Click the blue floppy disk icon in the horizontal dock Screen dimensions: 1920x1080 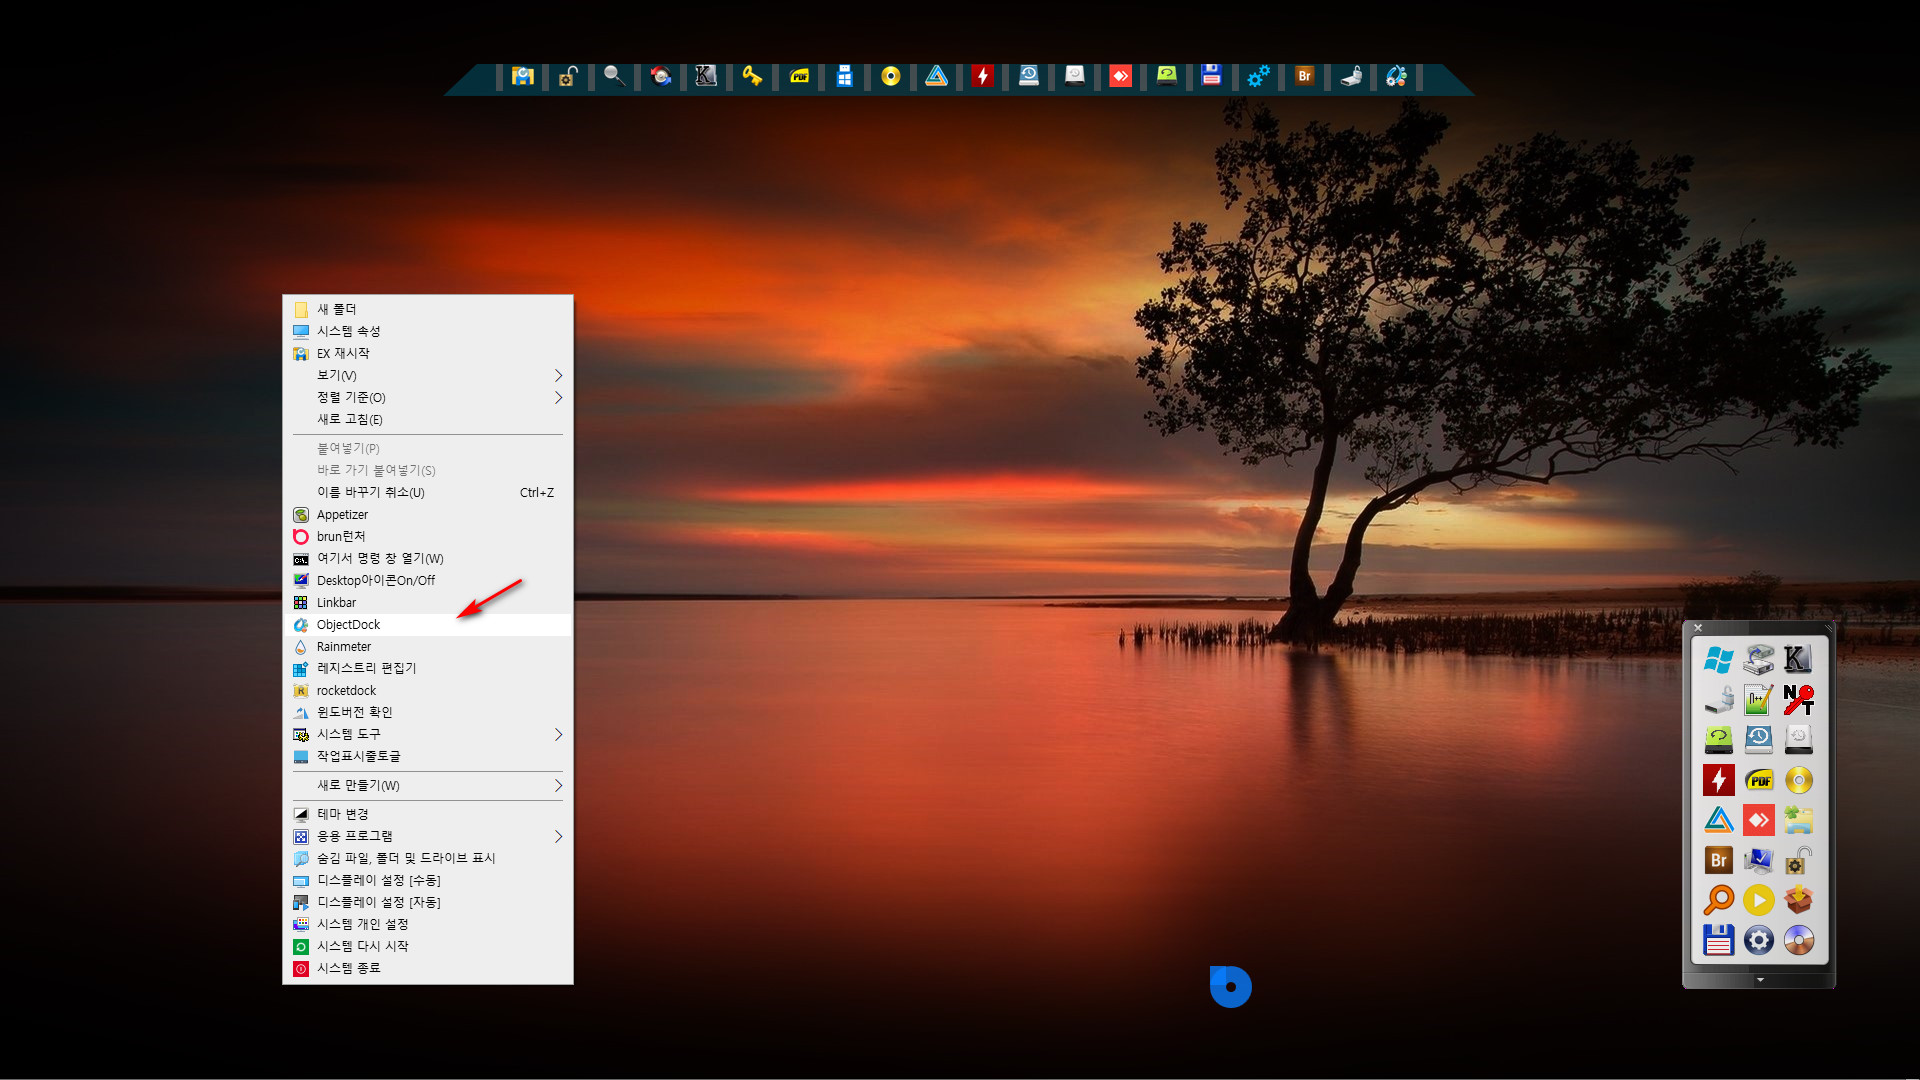(1212, 76)
